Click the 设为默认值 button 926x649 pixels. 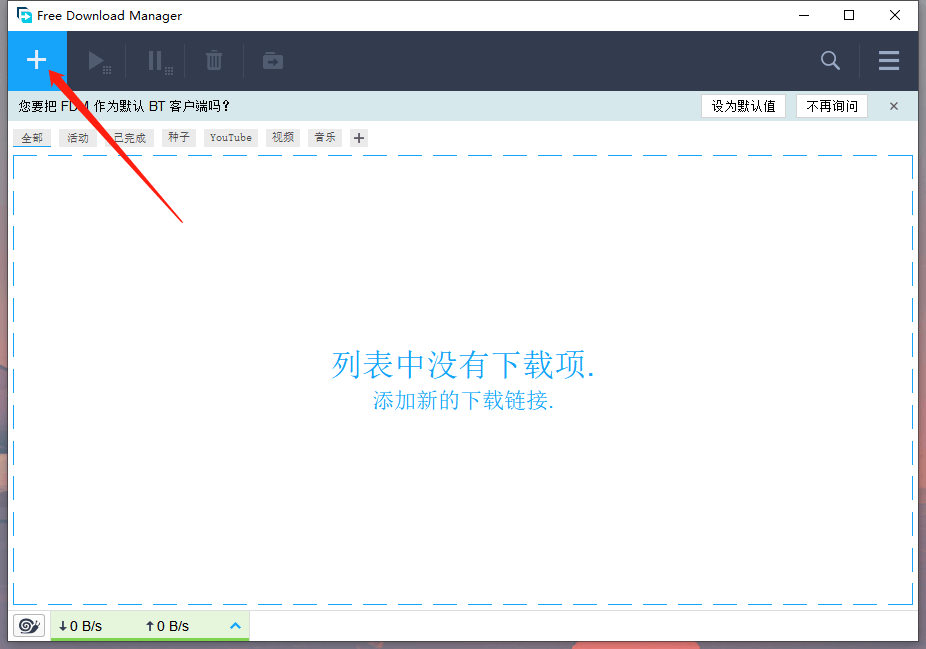click(743, 106)
